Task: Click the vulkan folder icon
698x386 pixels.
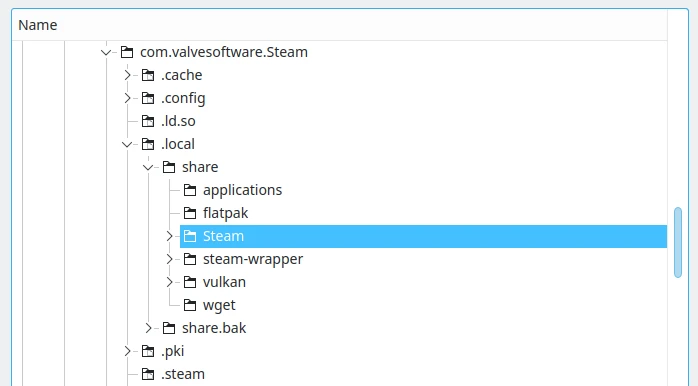Action: (190, 282)
